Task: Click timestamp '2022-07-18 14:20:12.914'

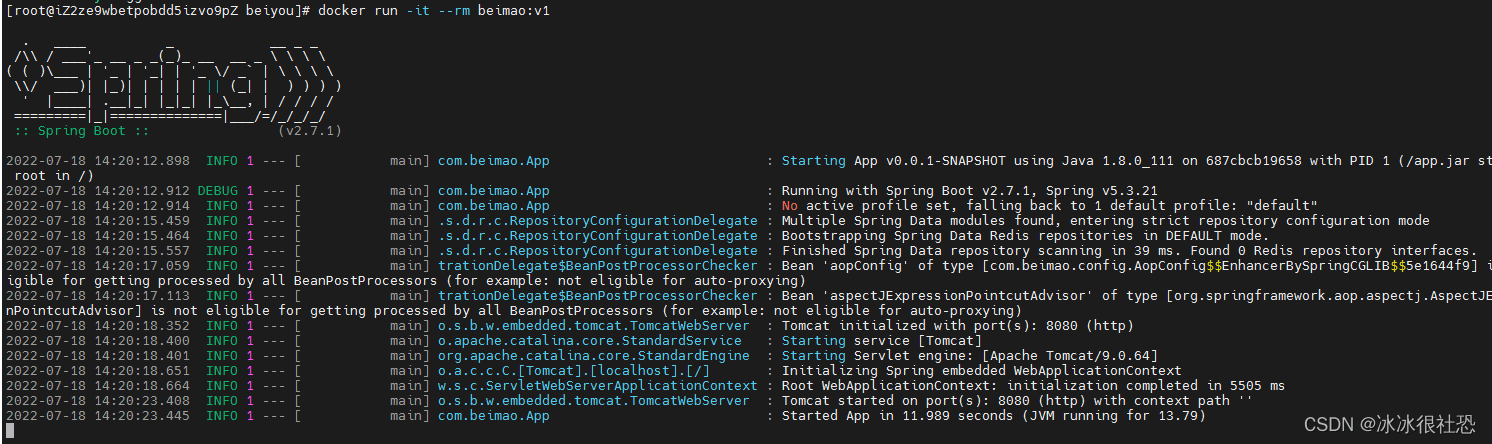Action: pos(97,206)
